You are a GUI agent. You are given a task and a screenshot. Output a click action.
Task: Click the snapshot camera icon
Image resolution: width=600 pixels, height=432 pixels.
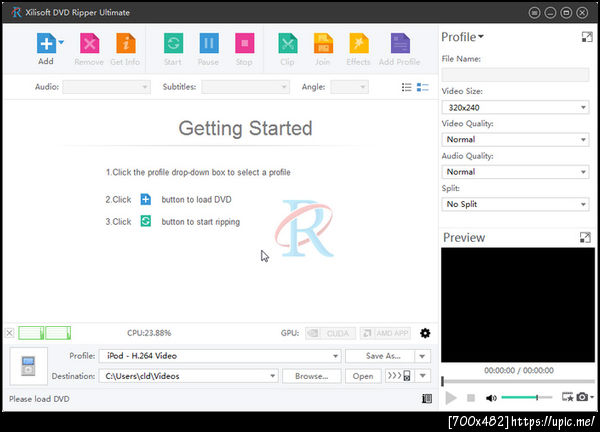click(x=582, y=397)
